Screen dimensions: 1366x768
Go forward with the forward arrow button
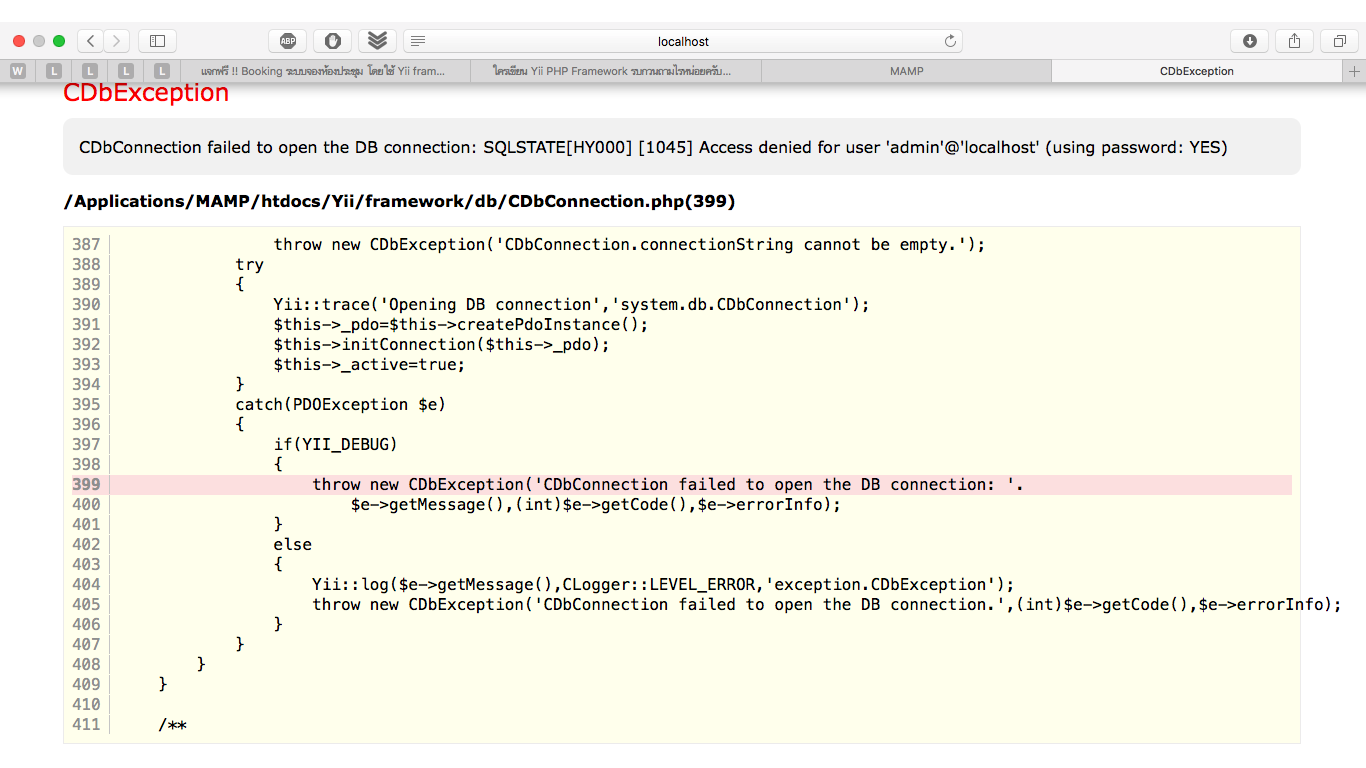117,41
